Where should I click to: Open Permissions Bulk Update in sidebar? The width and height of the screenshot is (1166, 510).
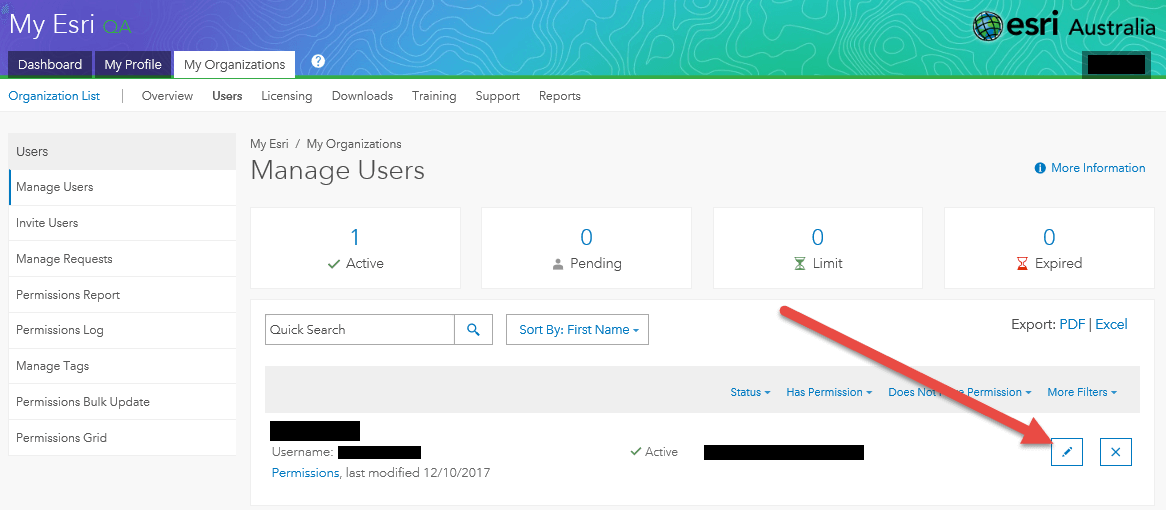point(123,401)
